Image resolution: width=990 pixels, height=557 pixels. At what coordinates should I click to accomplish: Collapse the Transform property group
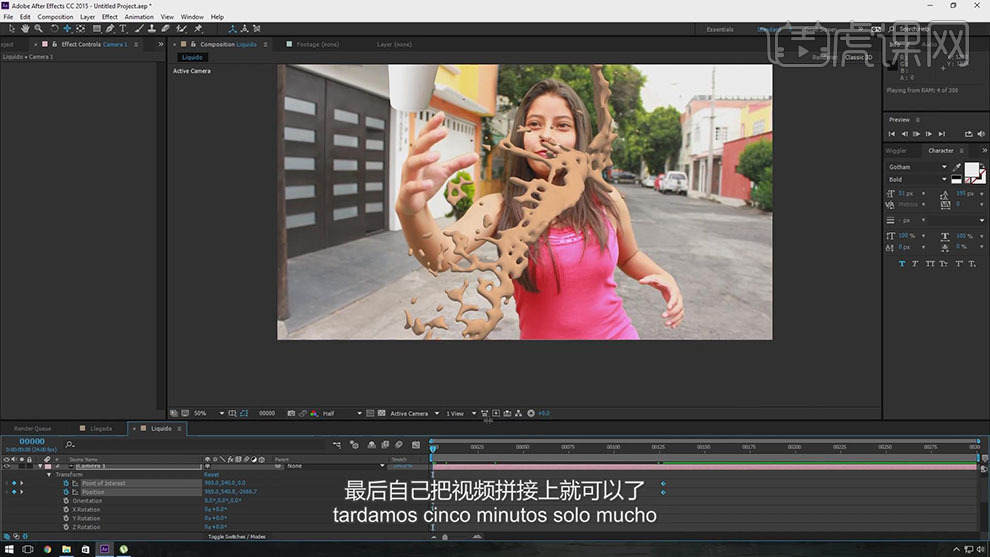click(49, 474)
